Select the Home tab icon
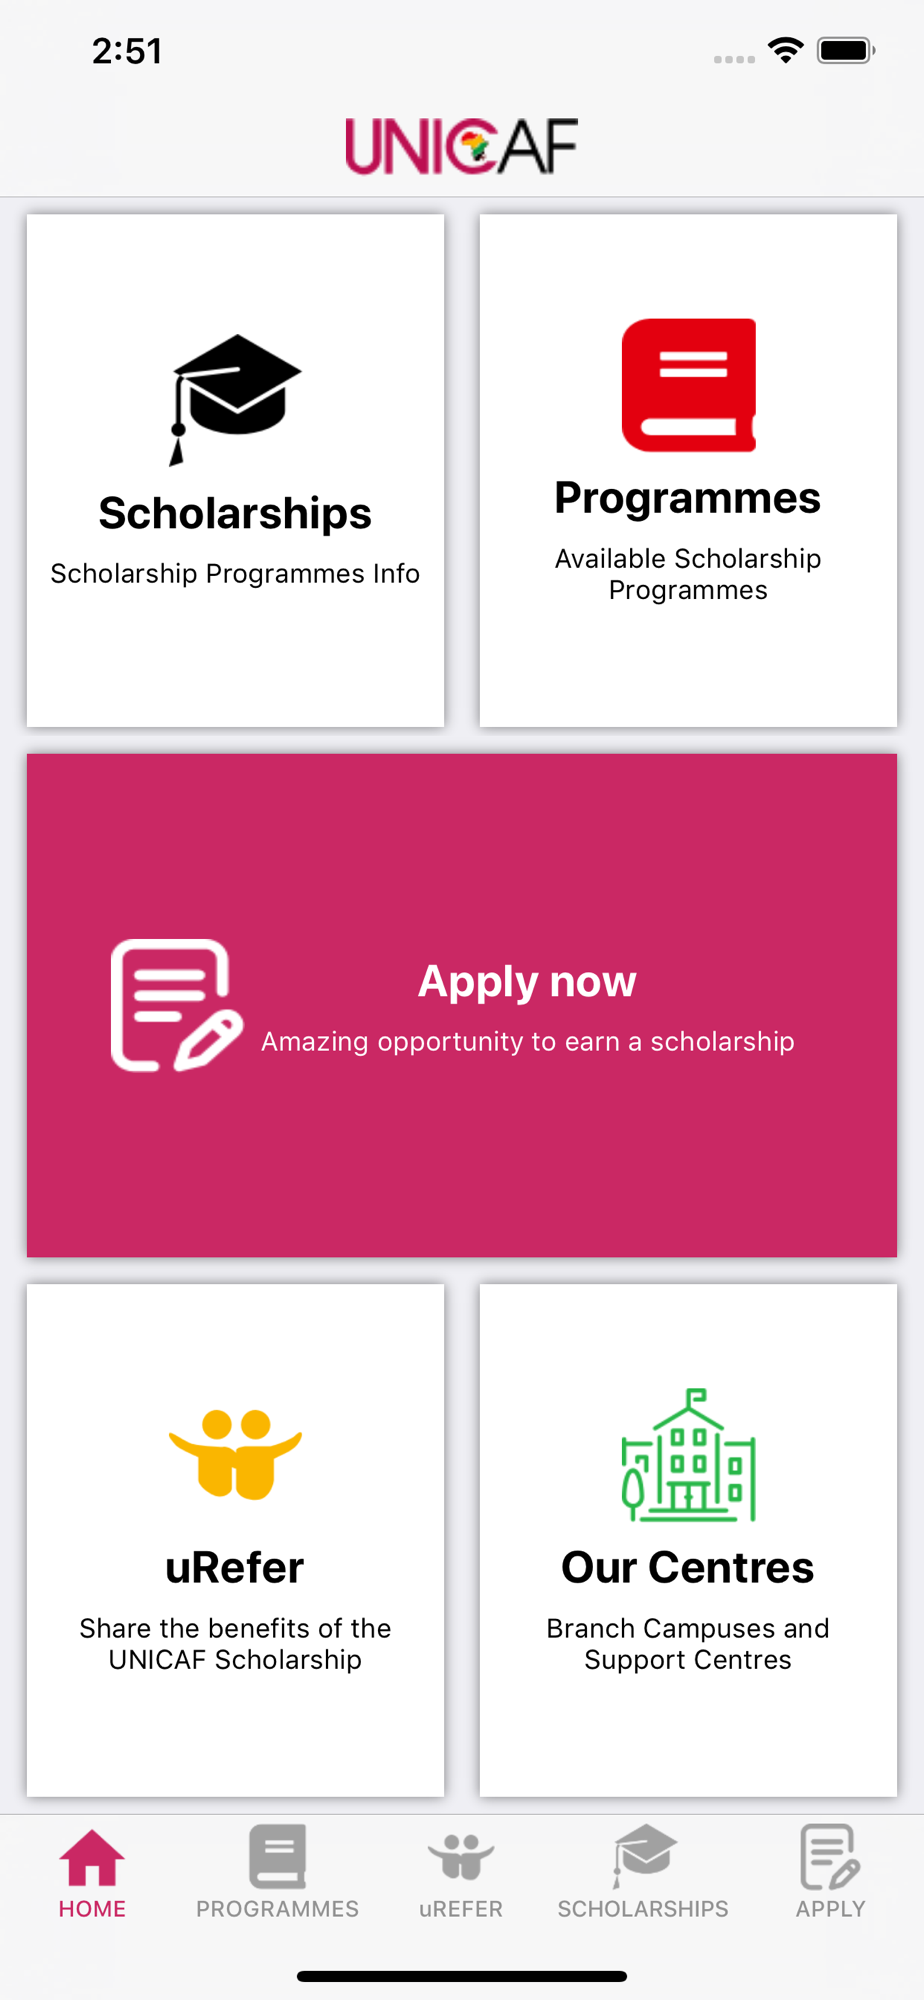The image size is (924, 2000). 92,1857
